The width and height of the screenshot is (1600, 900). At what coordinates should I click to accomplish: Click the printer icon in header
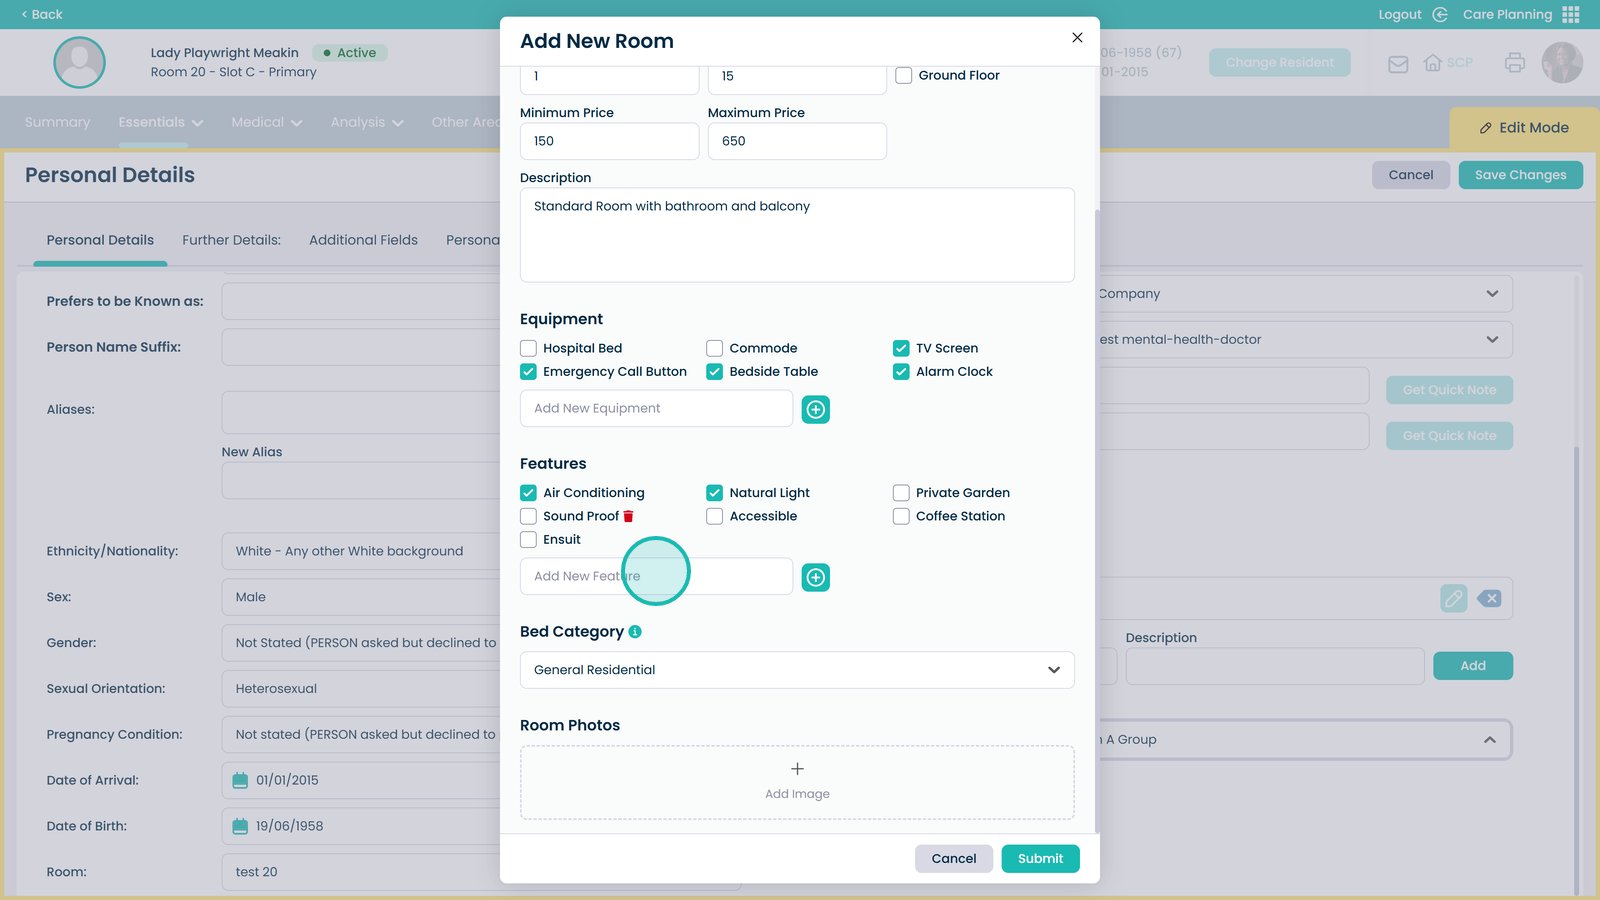1515,63
